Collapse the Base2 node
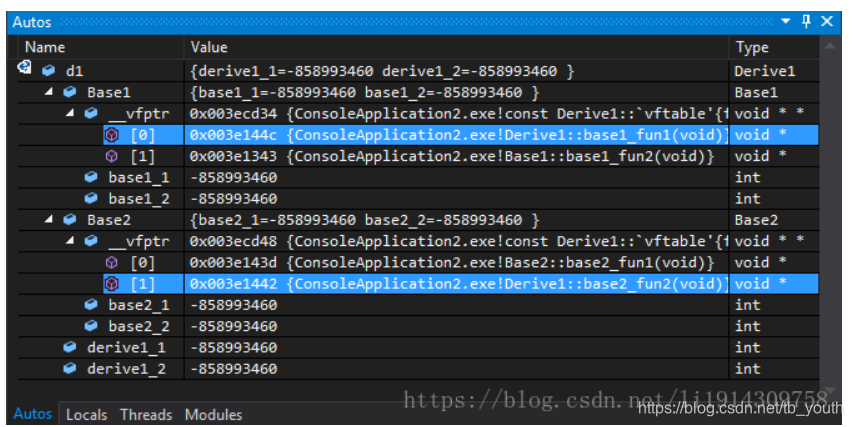This screenshot has width=853, height=427. tap(49, 220)
